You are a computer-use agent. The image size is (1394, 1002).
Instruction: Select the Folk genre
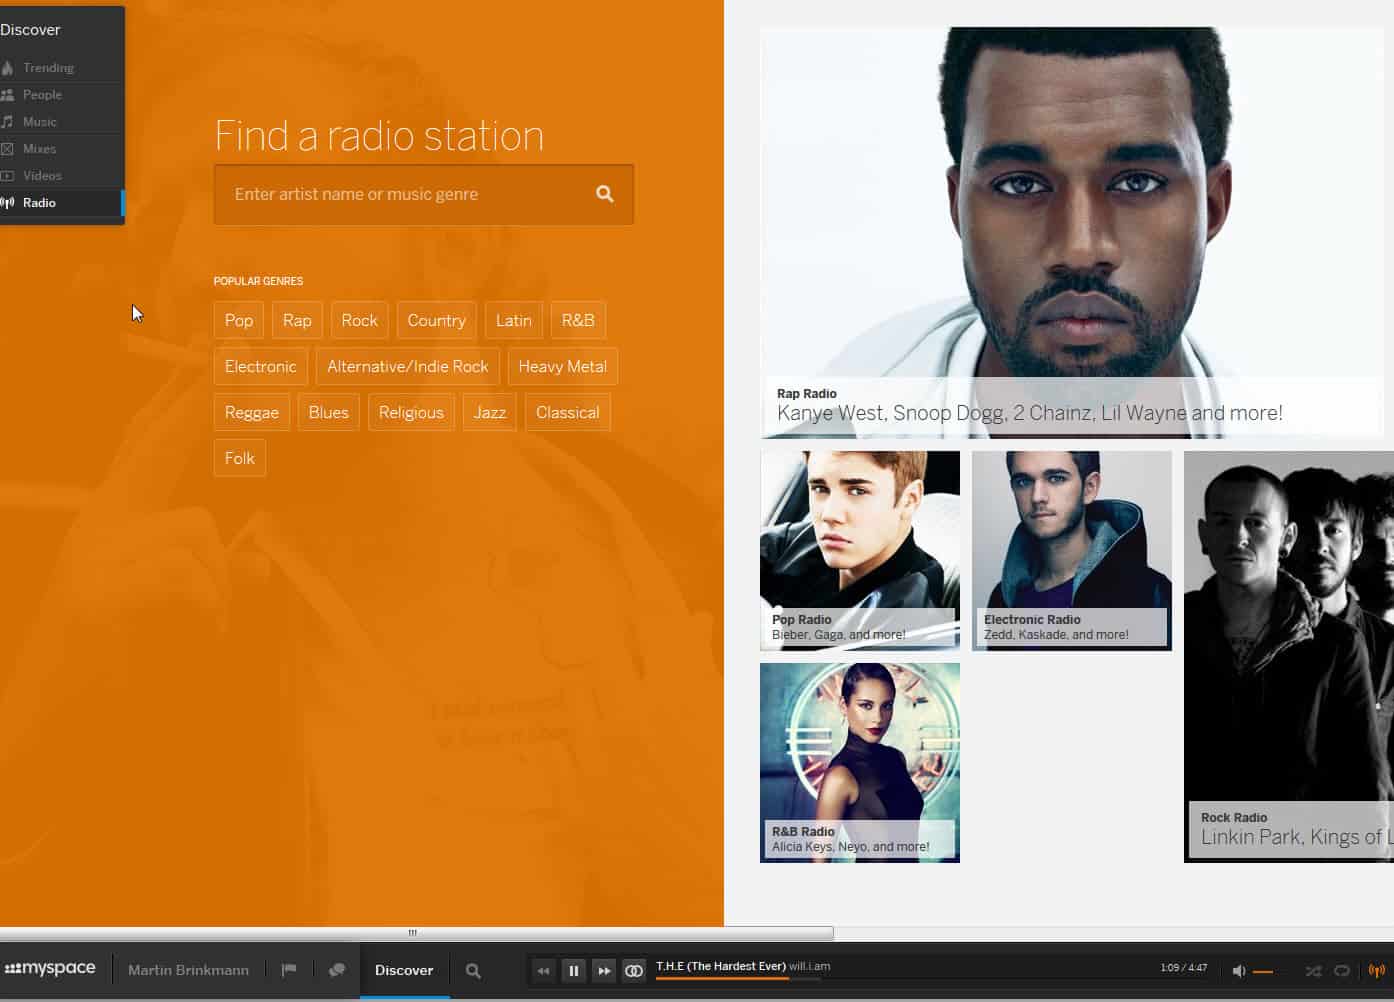(x=240, y=458)
